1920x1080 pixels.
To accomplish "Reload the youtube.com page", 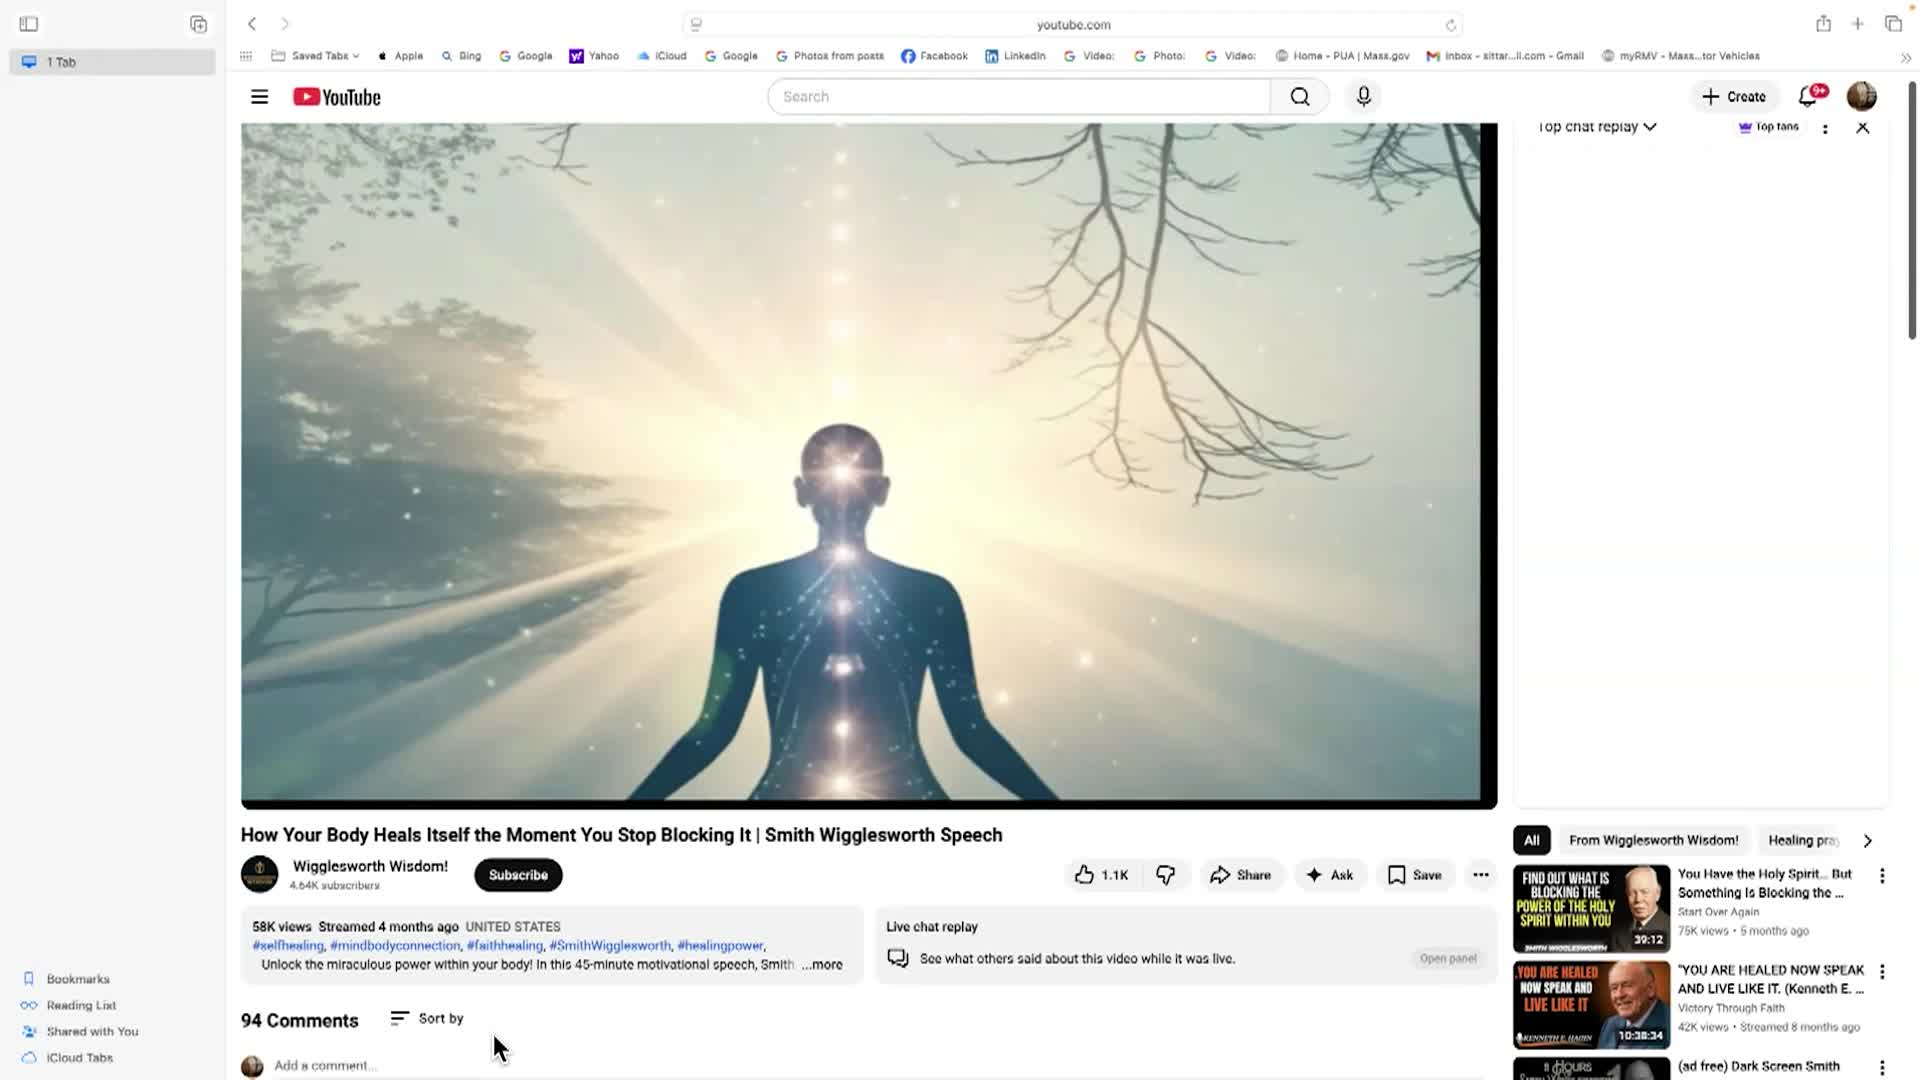I will [x=1450, y=25].
